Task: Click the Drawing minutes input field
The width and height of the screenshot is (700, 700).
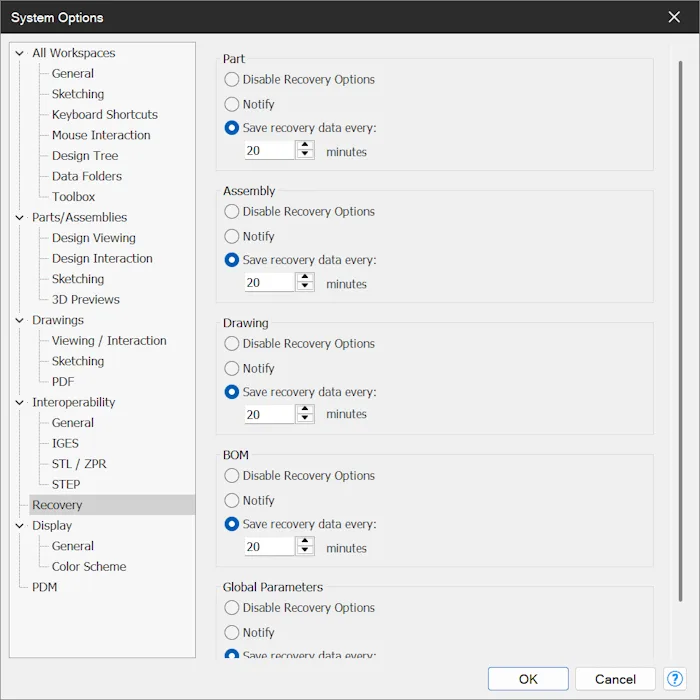Action: [x=270, y=414]
